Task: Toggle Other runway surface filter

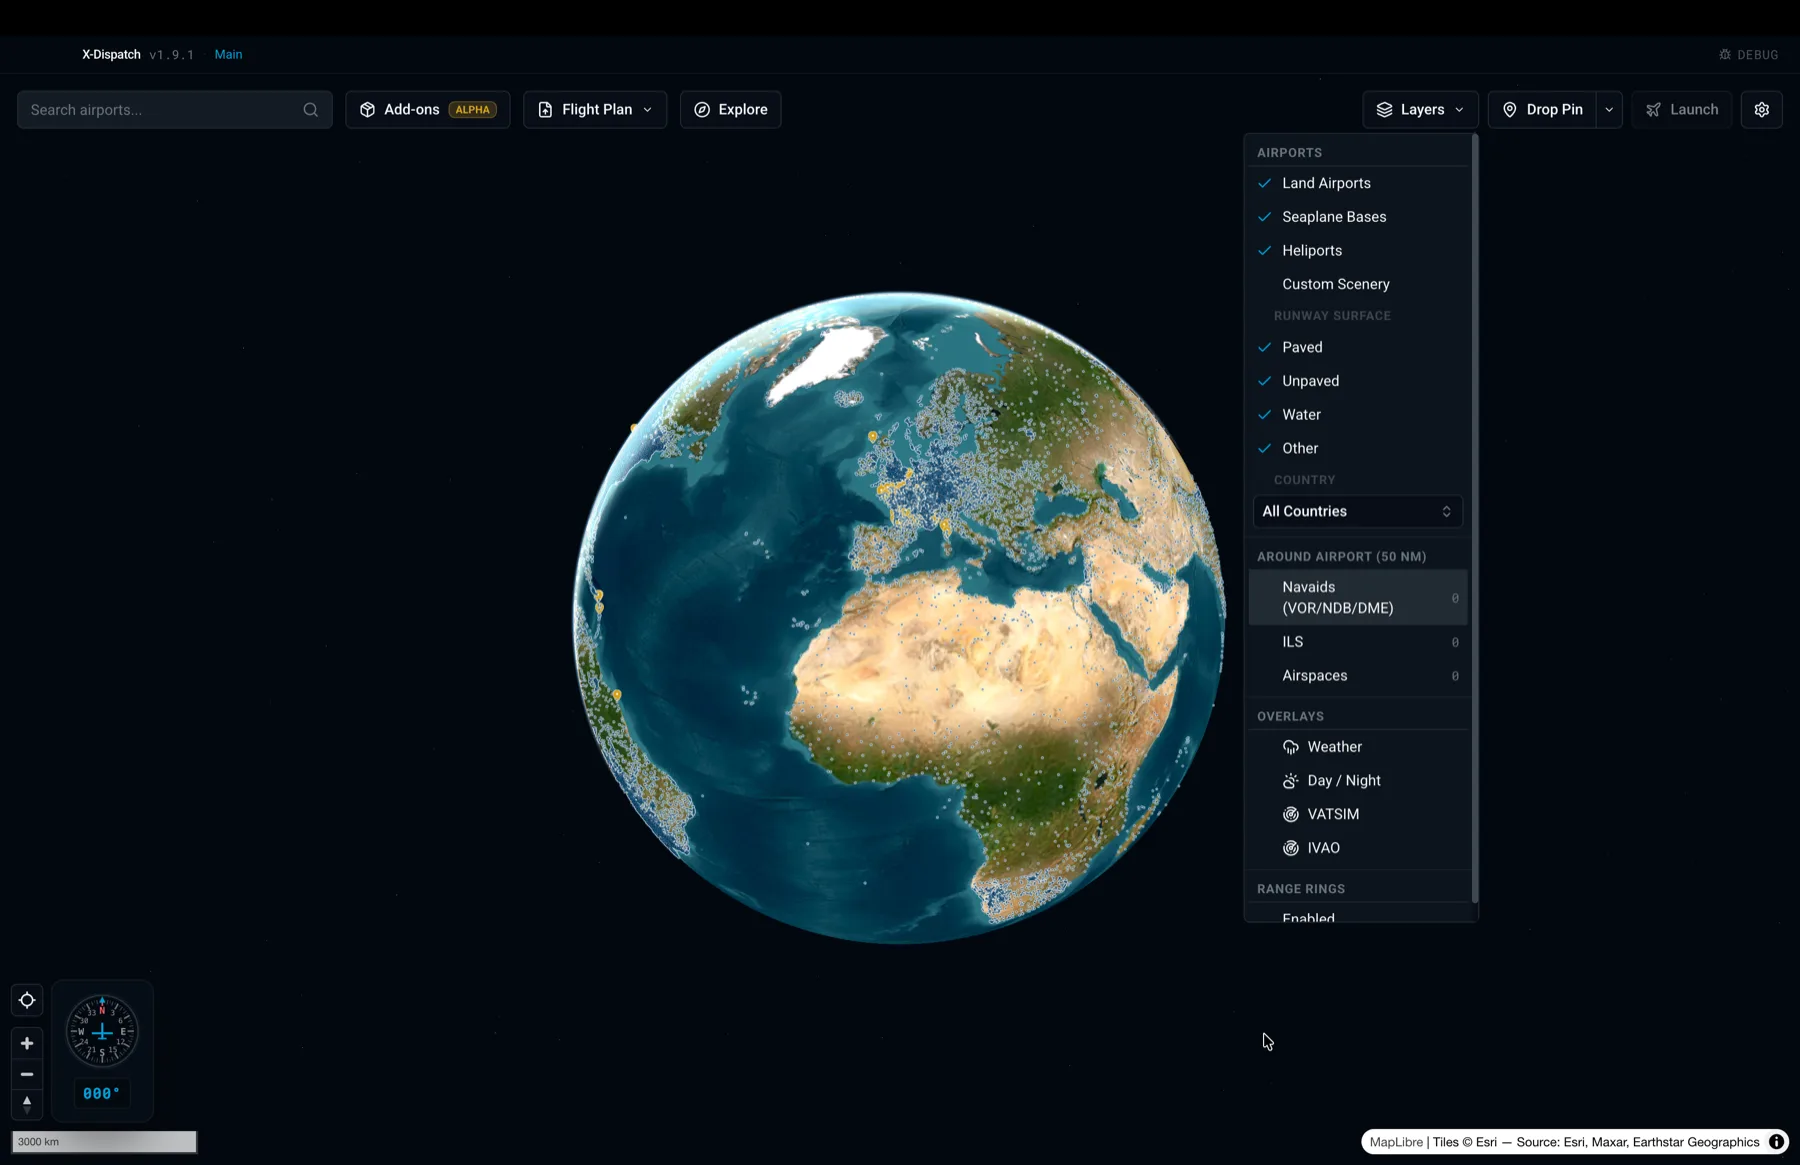Action: [x=1358, y=448]
